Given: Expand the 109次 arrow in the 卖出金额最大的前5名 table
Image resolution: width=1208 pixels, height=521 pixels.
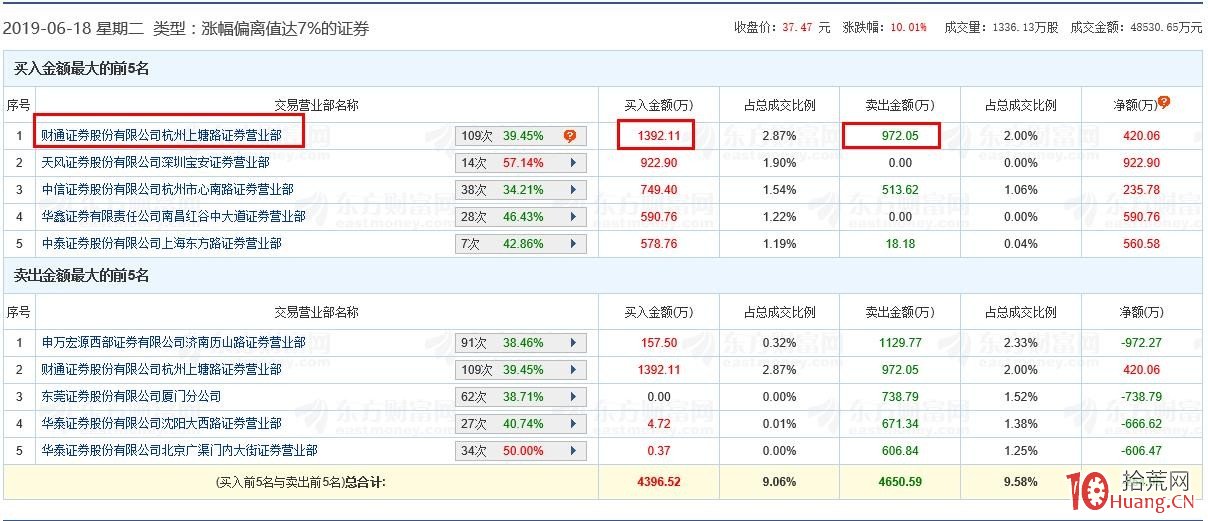Looking at the screenshot, I should pyautogui.click(x=573, y=370).
